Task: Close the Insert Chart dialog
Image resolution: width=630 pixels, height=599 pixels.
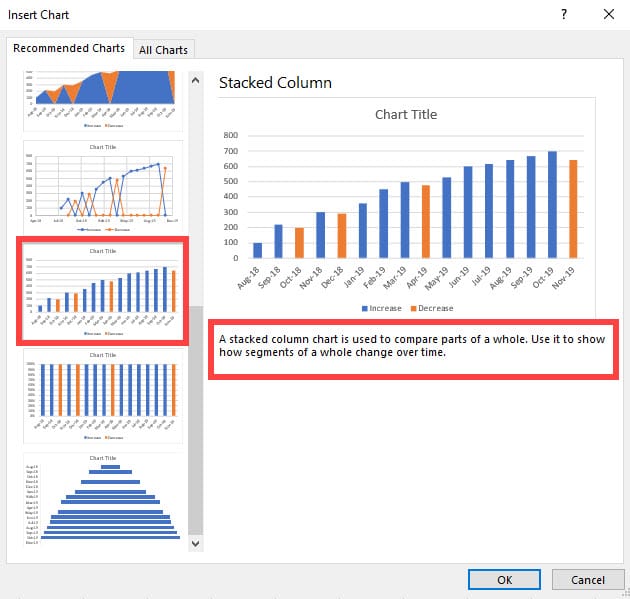Action: coord(609,15)
